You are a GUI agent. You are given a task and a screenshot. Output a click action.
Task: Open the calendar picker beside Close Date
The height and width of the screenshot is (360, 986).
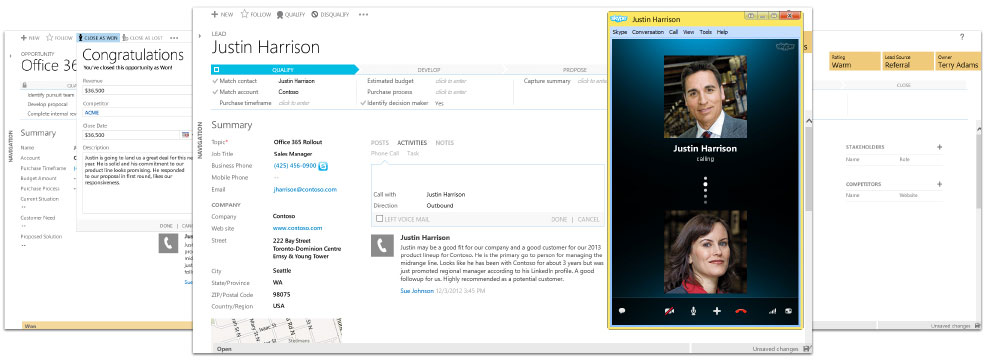tap(186, 135)
